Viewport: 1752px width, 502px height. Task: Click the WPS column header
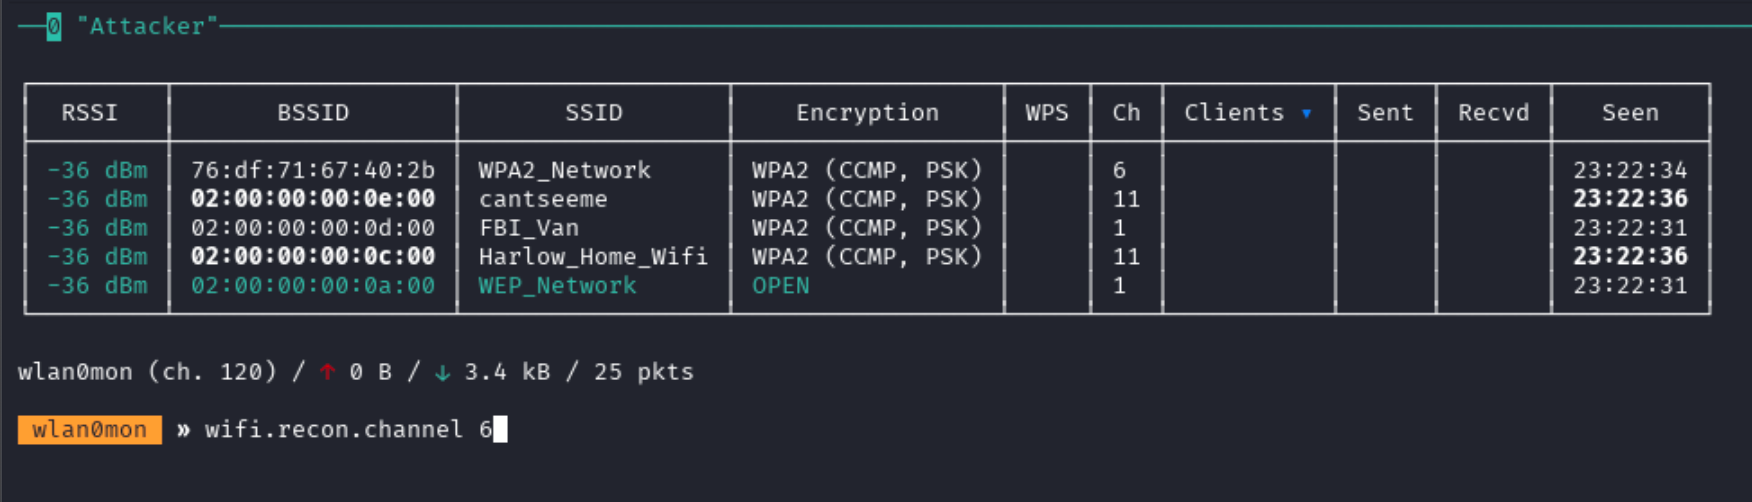pyautogui.click(x=1047, y=113)
